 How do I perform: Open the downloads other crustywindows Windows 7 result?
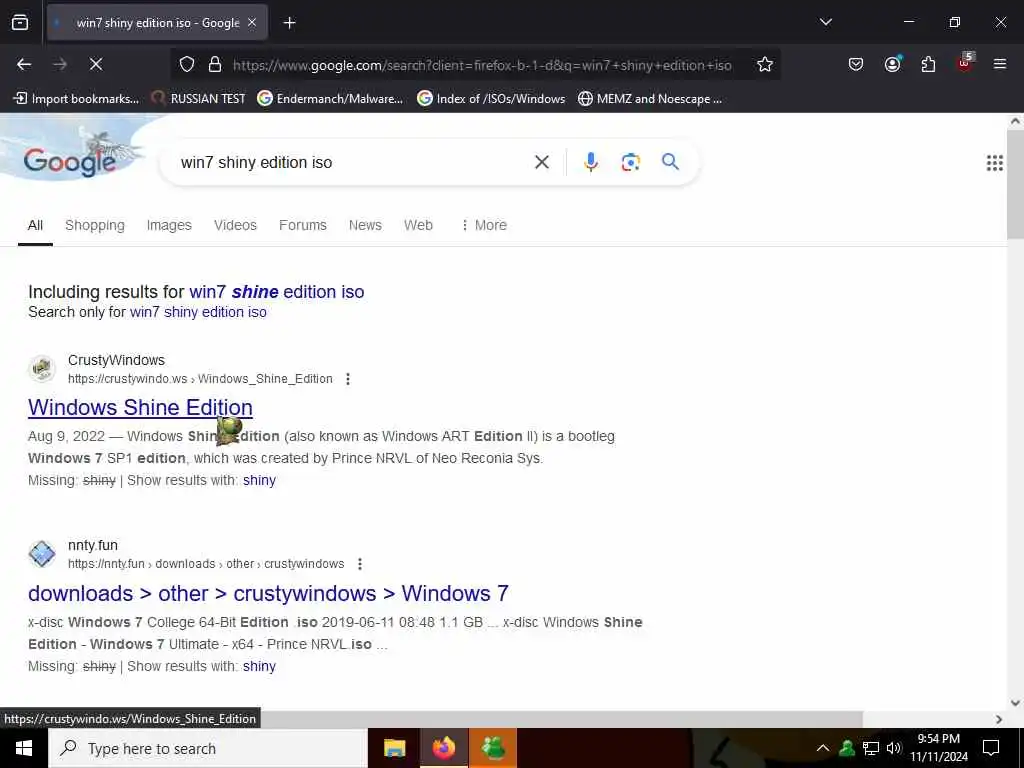coord(268,593)
